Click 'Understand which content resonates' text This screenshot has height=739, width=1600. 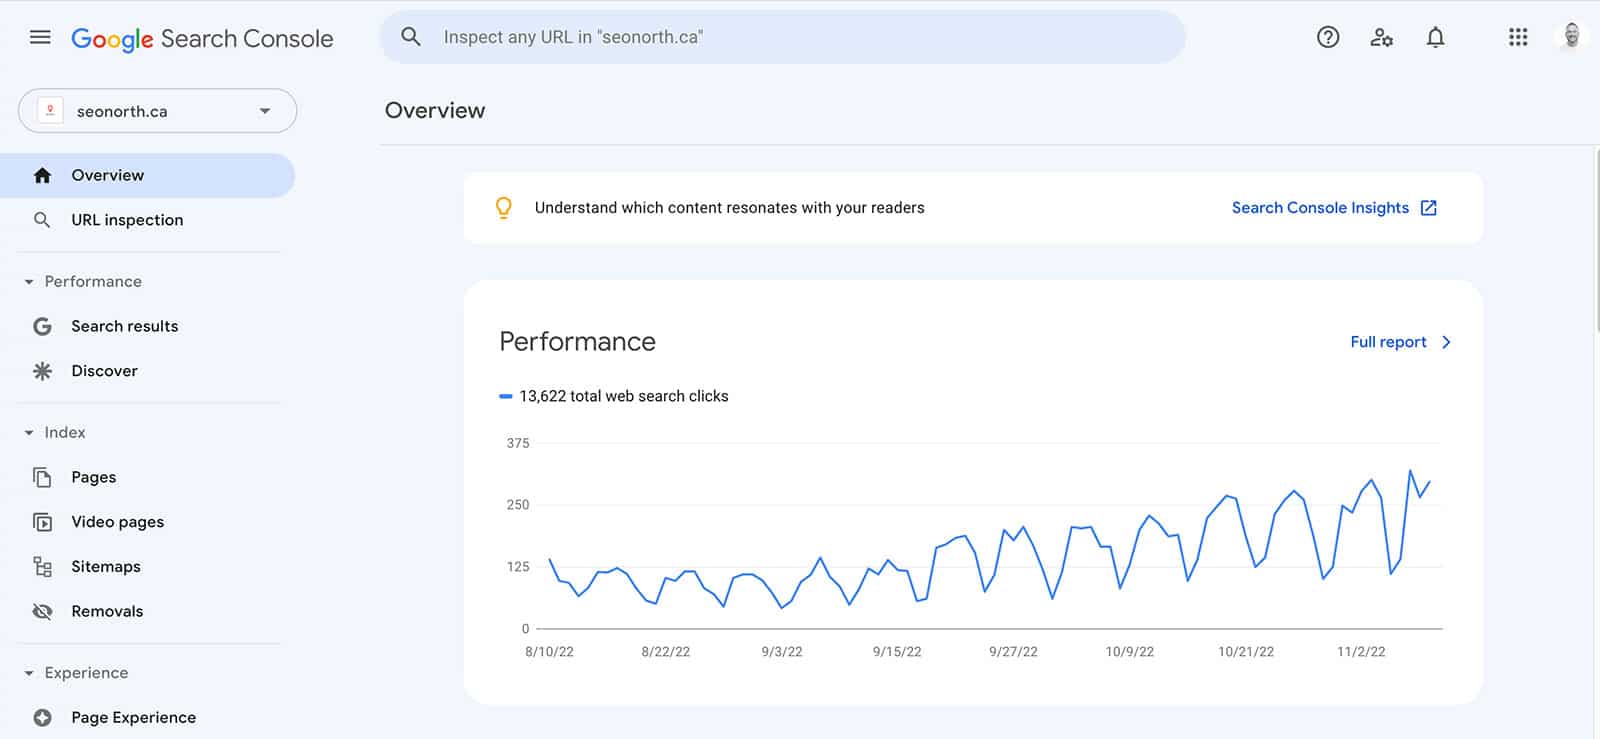click(729, 208)
